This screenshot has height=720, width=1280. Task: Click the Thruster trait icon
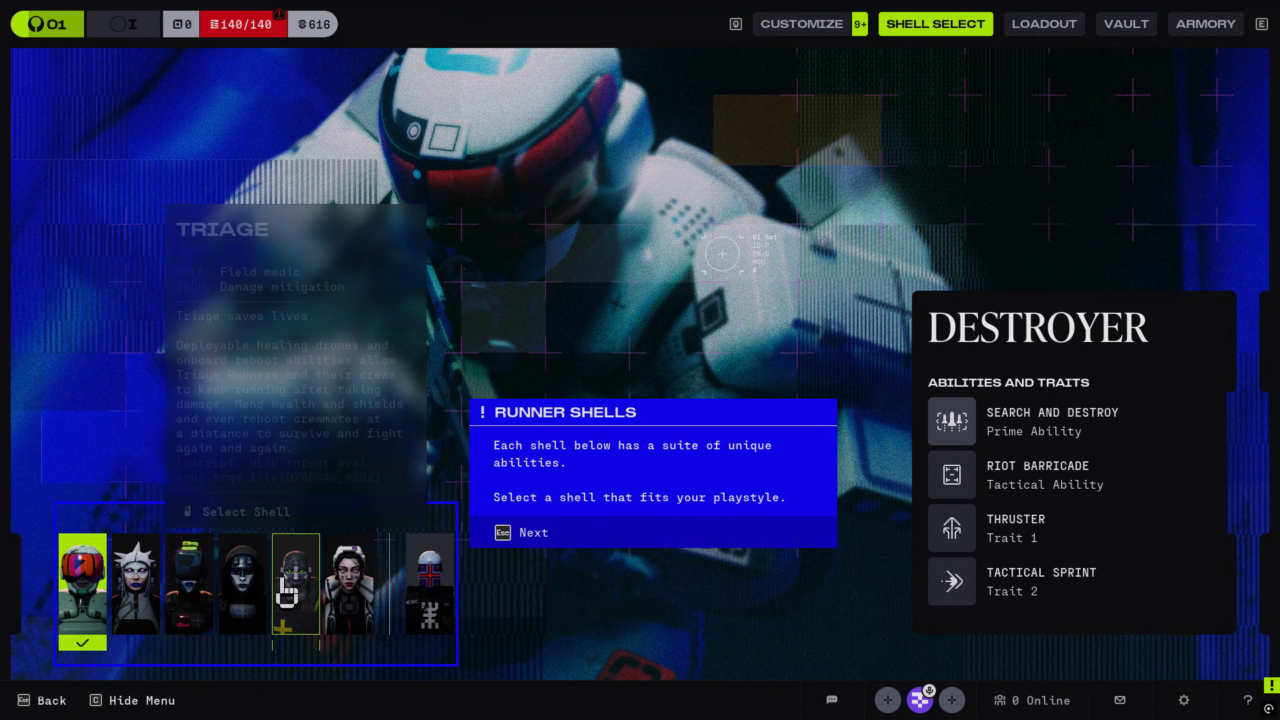[x=951, y=528]
